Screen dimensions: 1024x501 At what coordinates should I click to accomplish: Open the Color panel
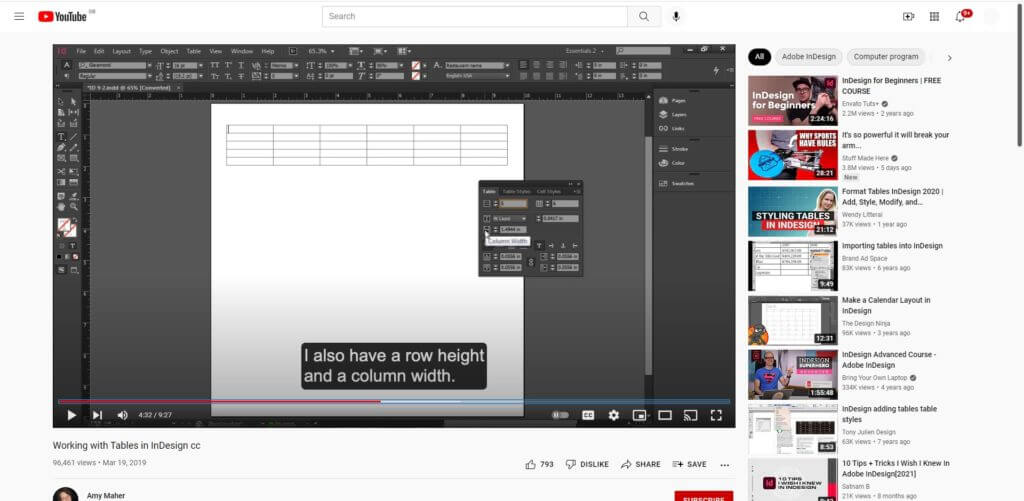tap(672, 163)
